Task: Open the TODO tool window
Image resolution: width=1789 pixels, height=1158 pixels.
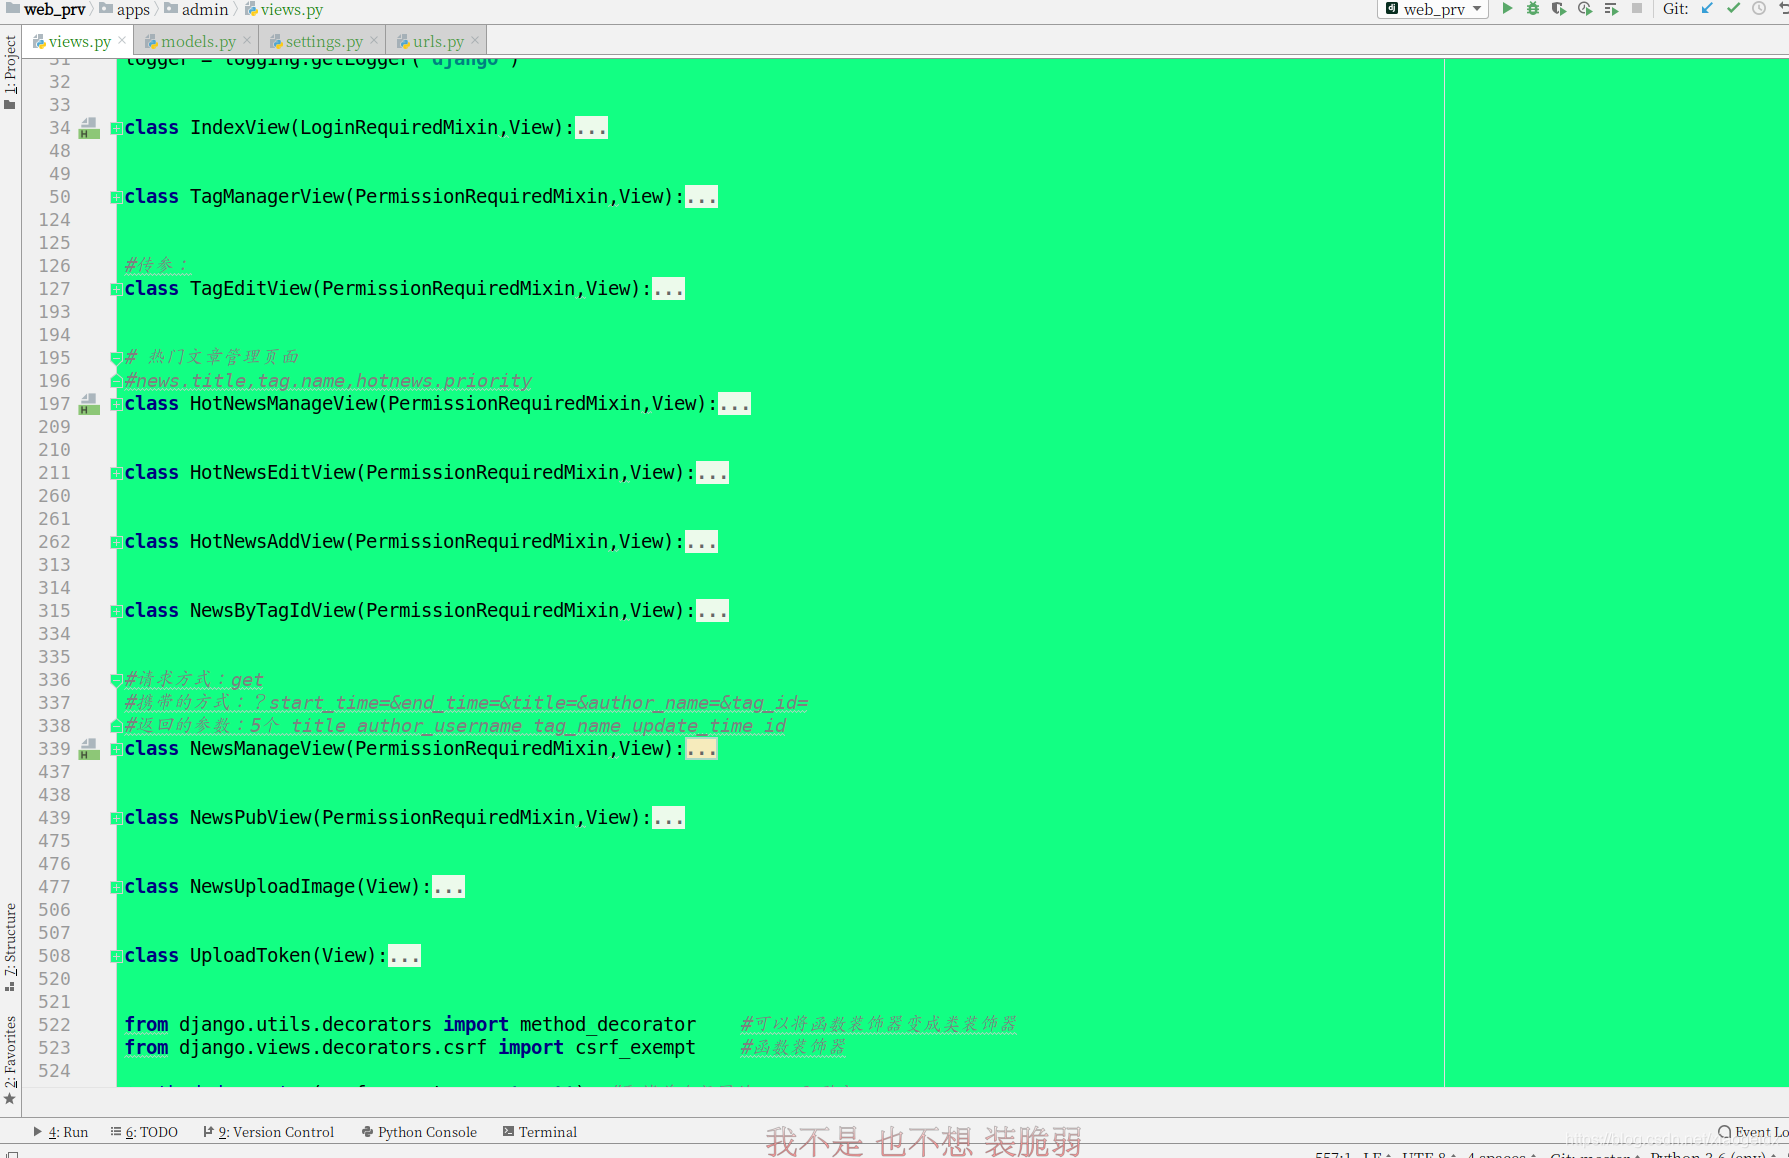Action: pyautogui.click(x=144, y=1132)
